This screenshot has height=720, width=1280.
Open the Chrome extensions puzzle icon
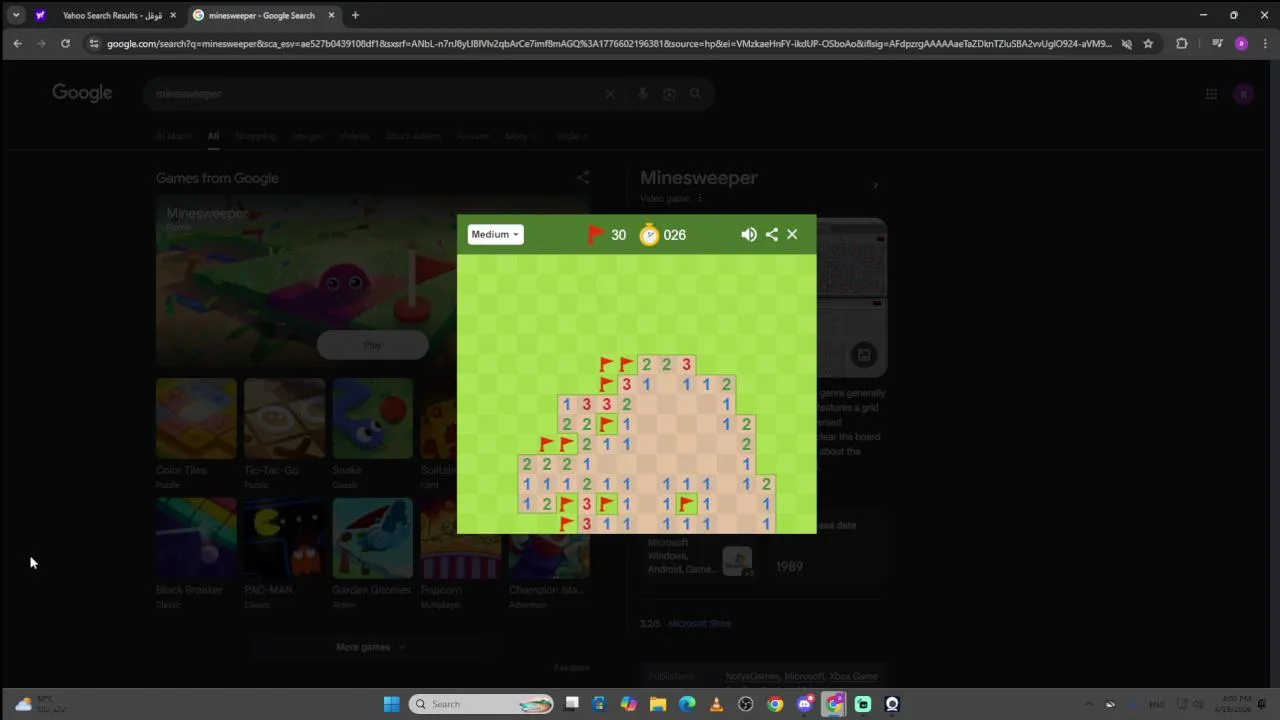[1182, 43]
